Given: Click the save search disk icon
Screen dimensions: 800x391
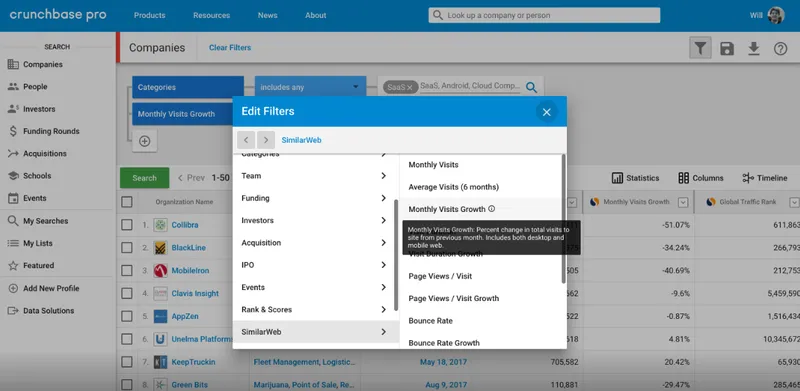Looking at the screenshot, I should (727, 48).
